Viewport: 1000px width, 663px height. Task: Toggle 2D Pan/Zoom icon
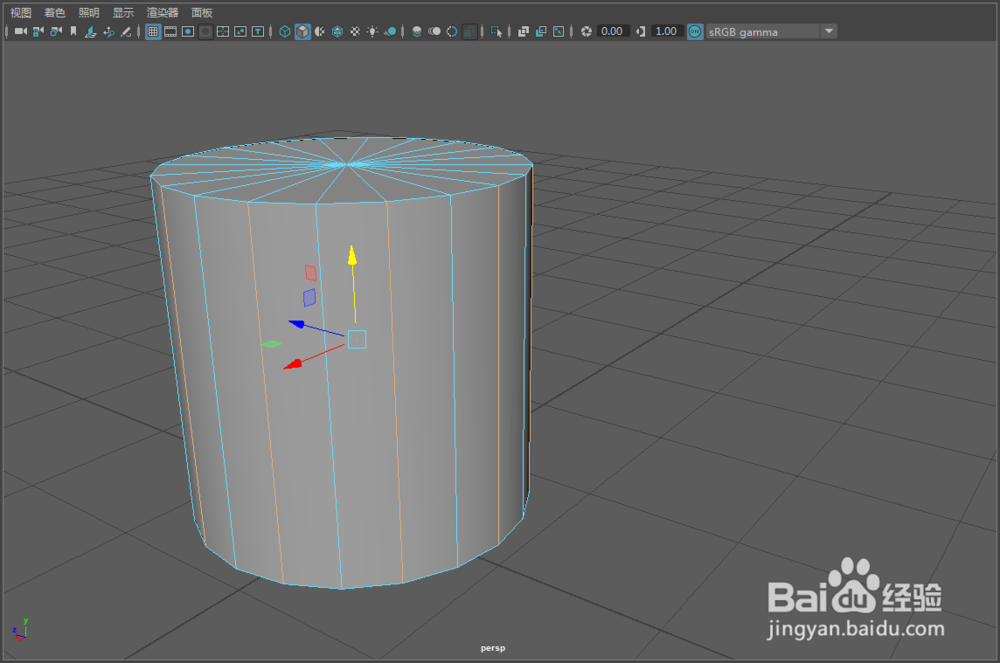pyautogui.click(x=108, y=31)
